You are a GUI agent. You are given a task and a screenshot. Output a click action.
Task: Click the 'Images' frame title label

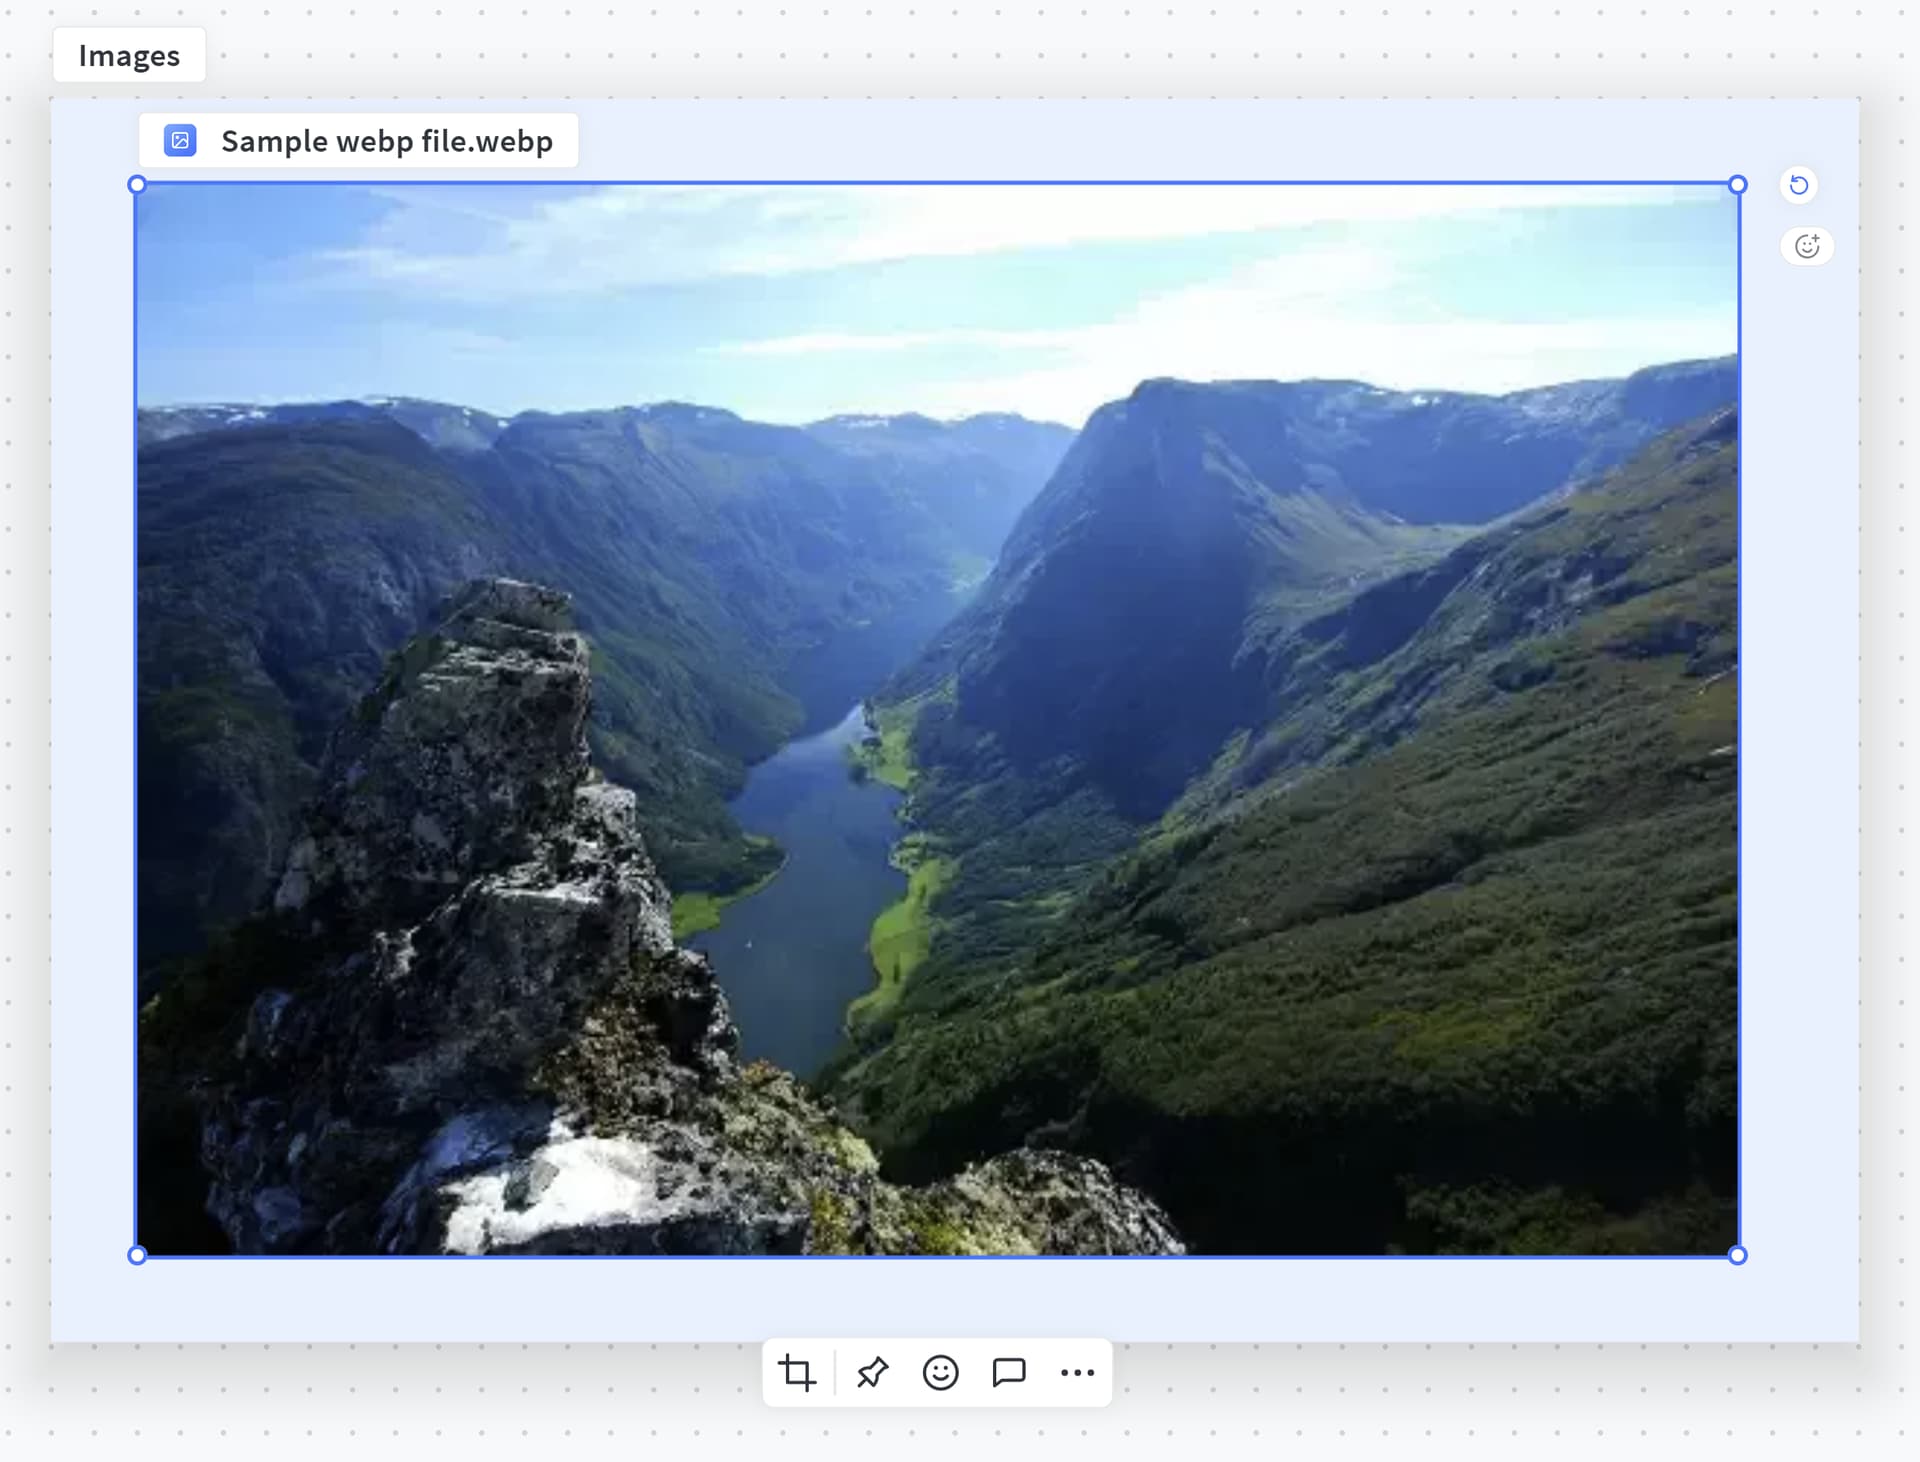click(129, 56)
